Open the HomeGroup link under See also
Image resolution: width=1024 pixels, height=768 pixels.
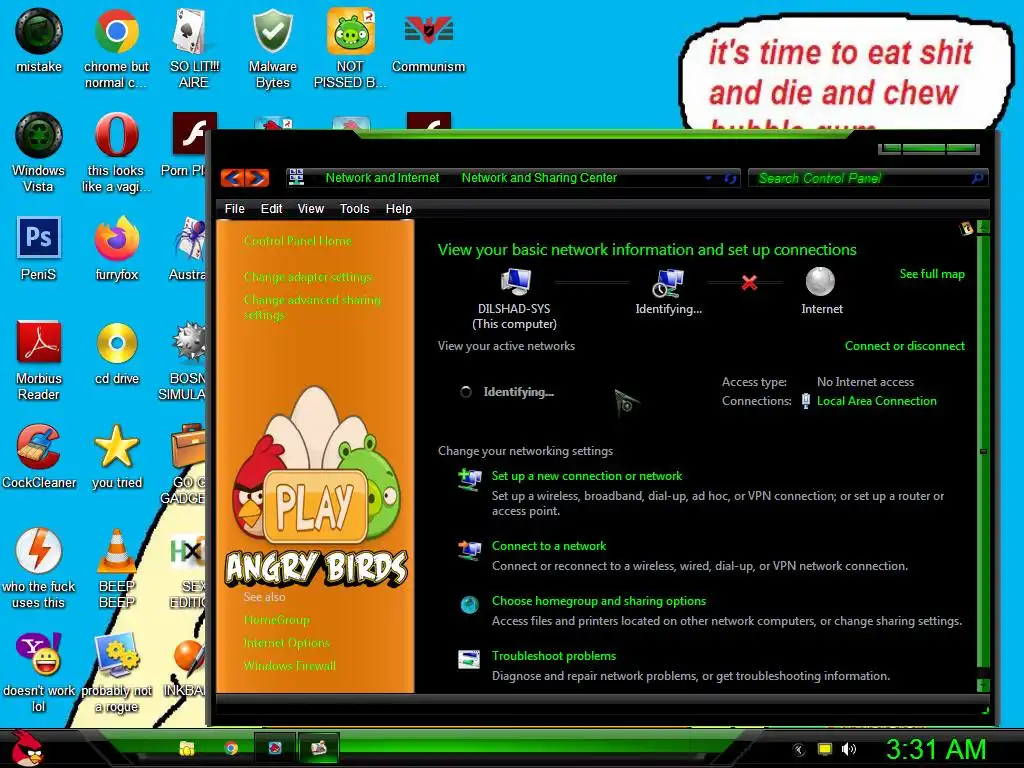276,620
